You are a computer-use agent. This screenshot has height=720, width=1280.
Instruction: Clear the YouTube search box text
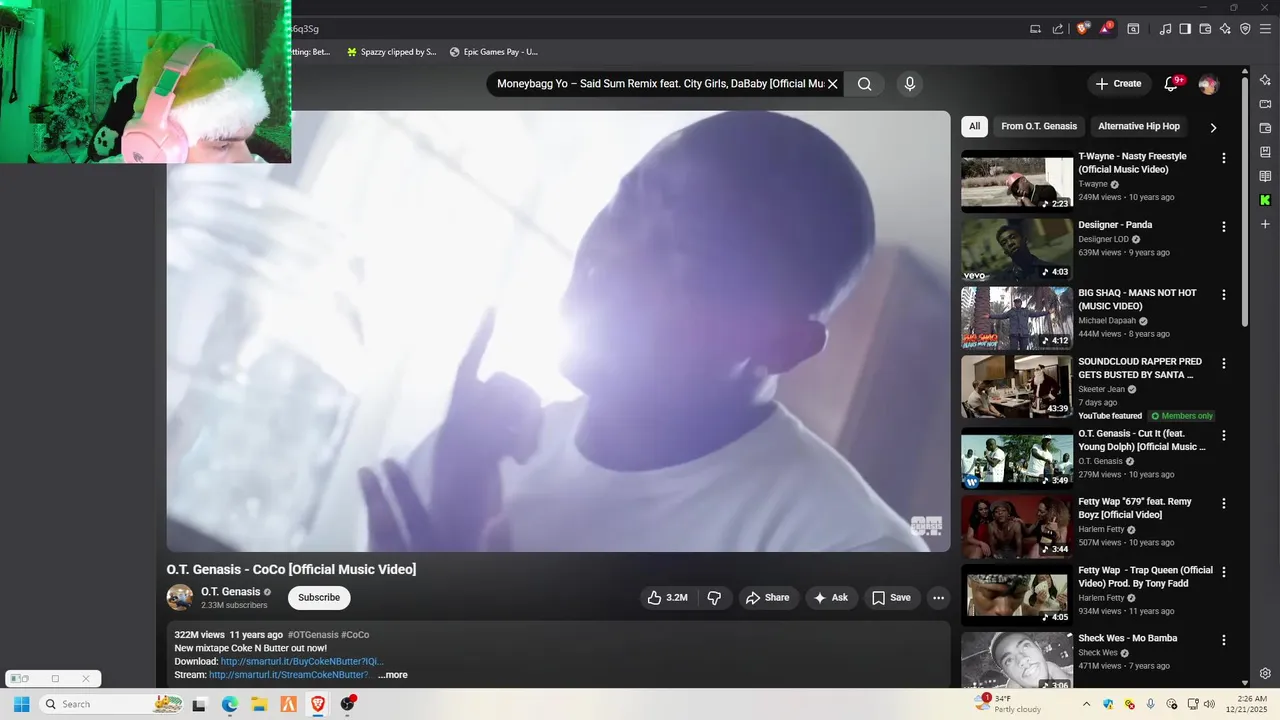point(832,84)
